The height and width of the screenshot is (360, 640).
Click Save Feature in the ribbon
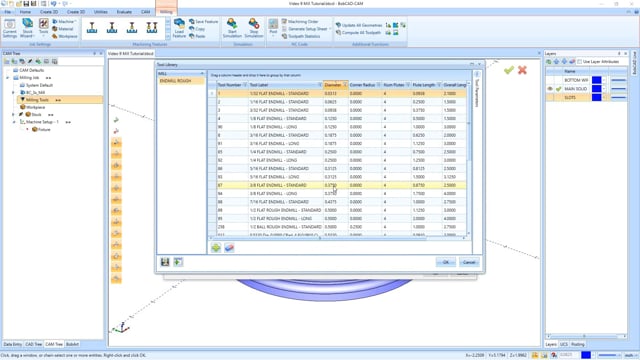pyautogui.click(x=203, y=21)
